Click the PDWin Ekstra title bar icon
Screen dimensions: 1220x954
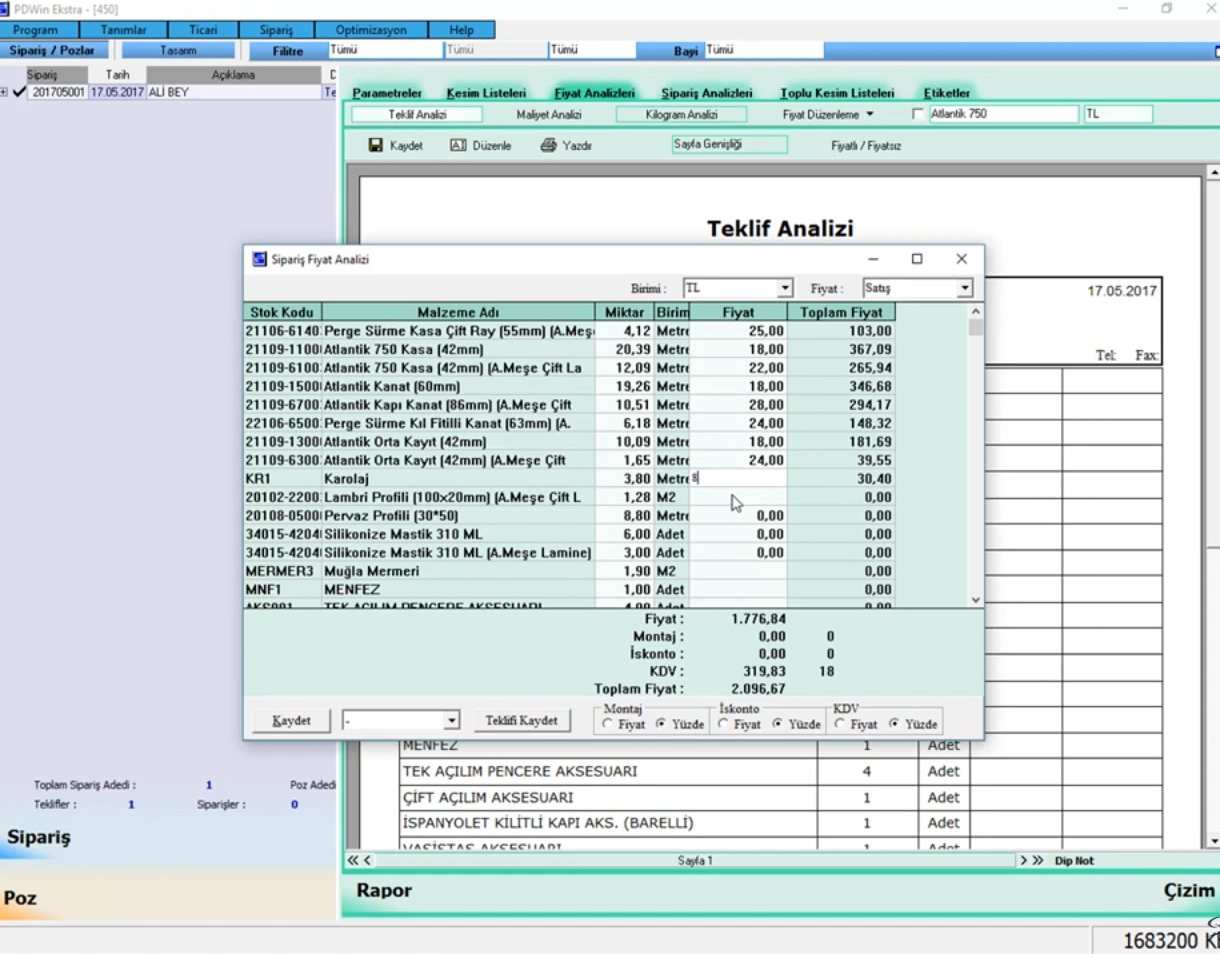point(5,8)
